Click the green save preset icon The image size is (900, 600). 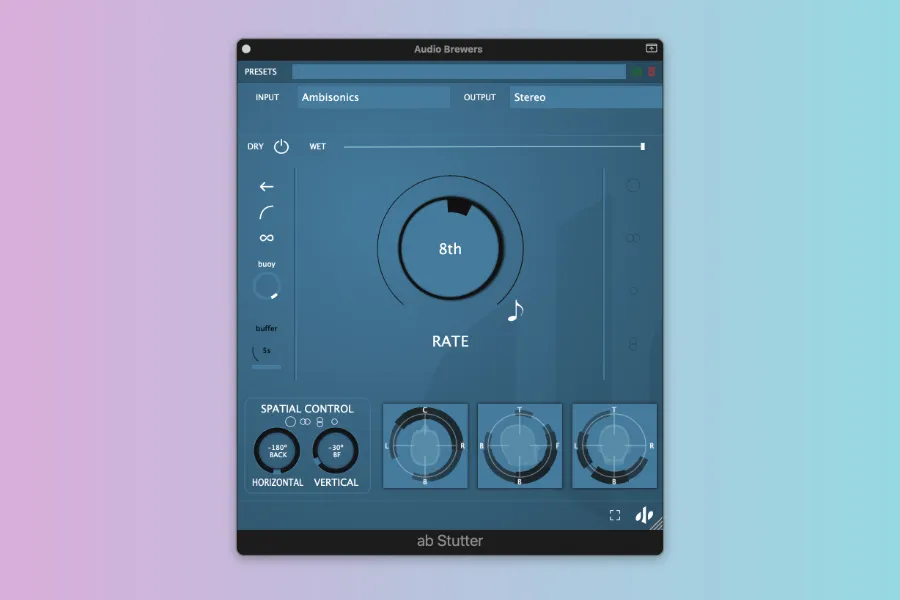[x=636, y=72]
